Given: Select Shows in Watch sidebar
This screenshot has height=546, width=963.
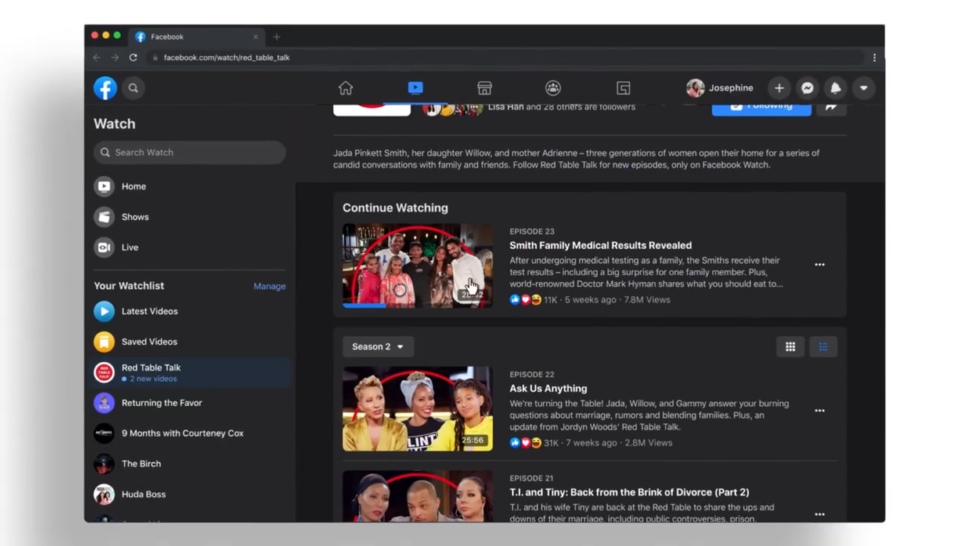Looking at the screenshot, I should click(189, 217).
